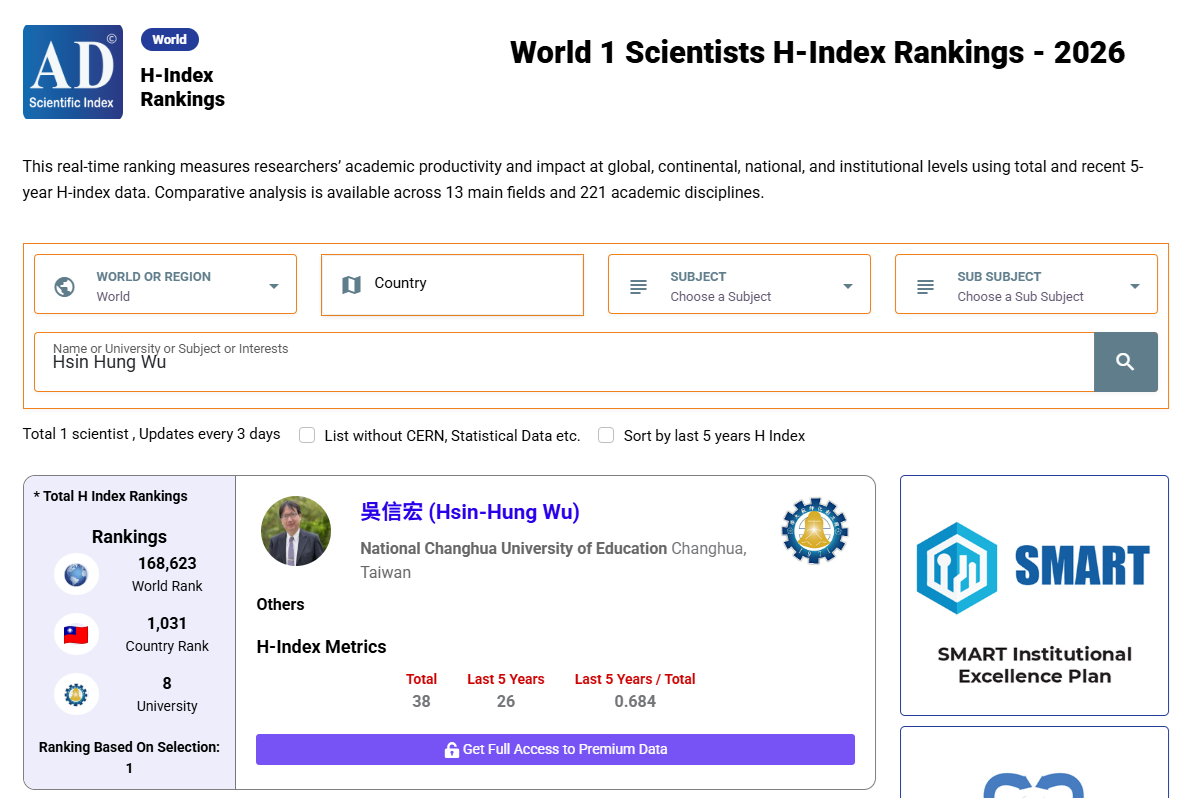This screenshot has width=1181, height=798.
Task: Click the map icon in Country field
Action: click(351, 284)
